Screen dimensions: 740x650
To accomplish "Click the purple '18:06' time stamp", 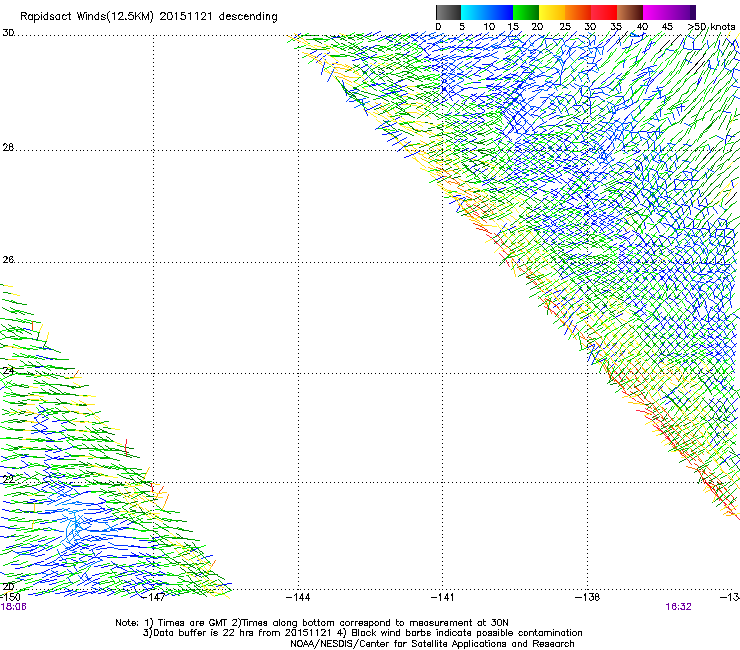I will pos(14,607).
